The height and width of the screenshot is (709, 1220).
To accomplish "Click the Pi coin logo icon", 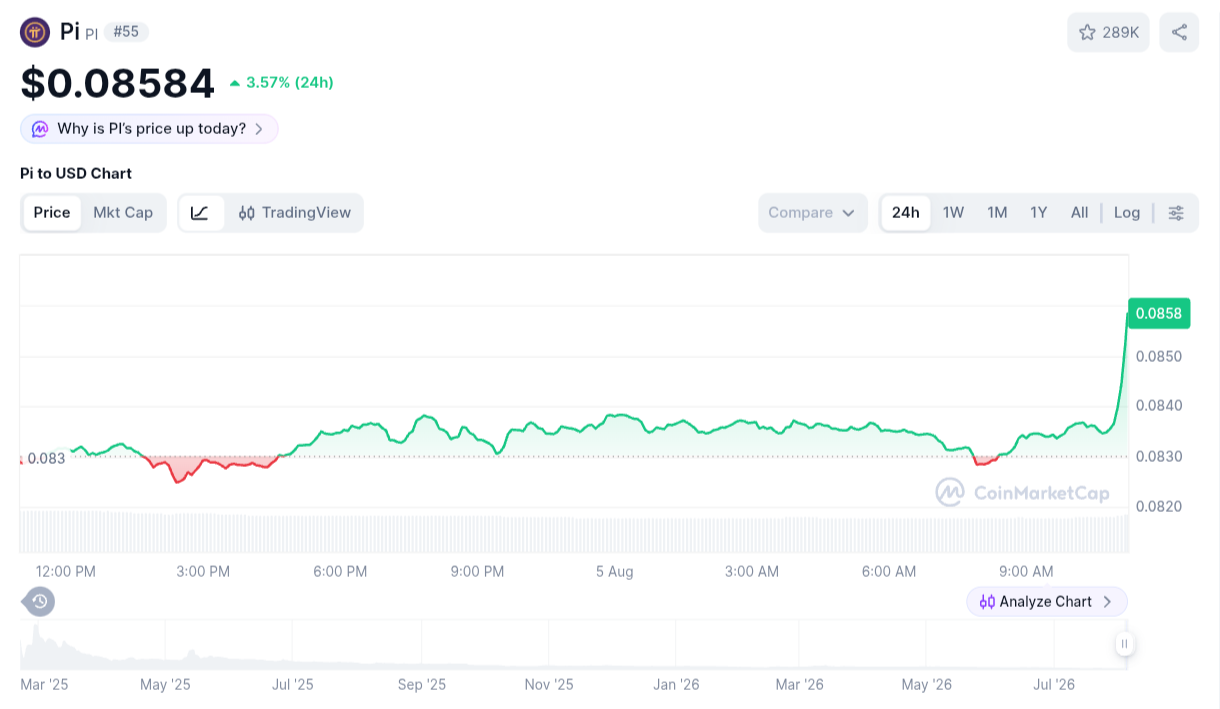I will coord(35,32).
